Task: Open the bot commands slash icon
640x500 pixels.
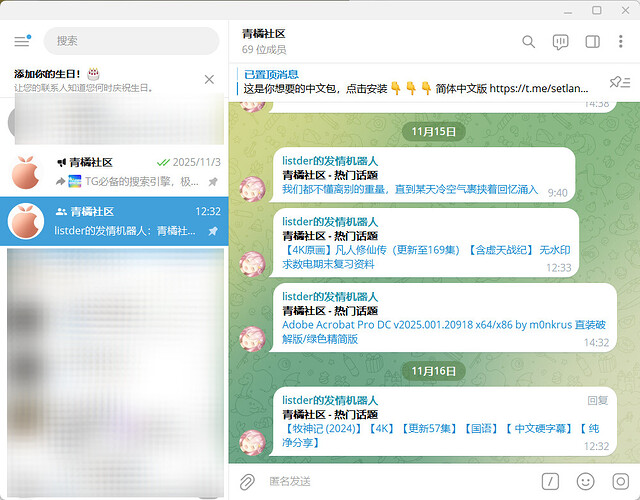Action: click(550, 481)
